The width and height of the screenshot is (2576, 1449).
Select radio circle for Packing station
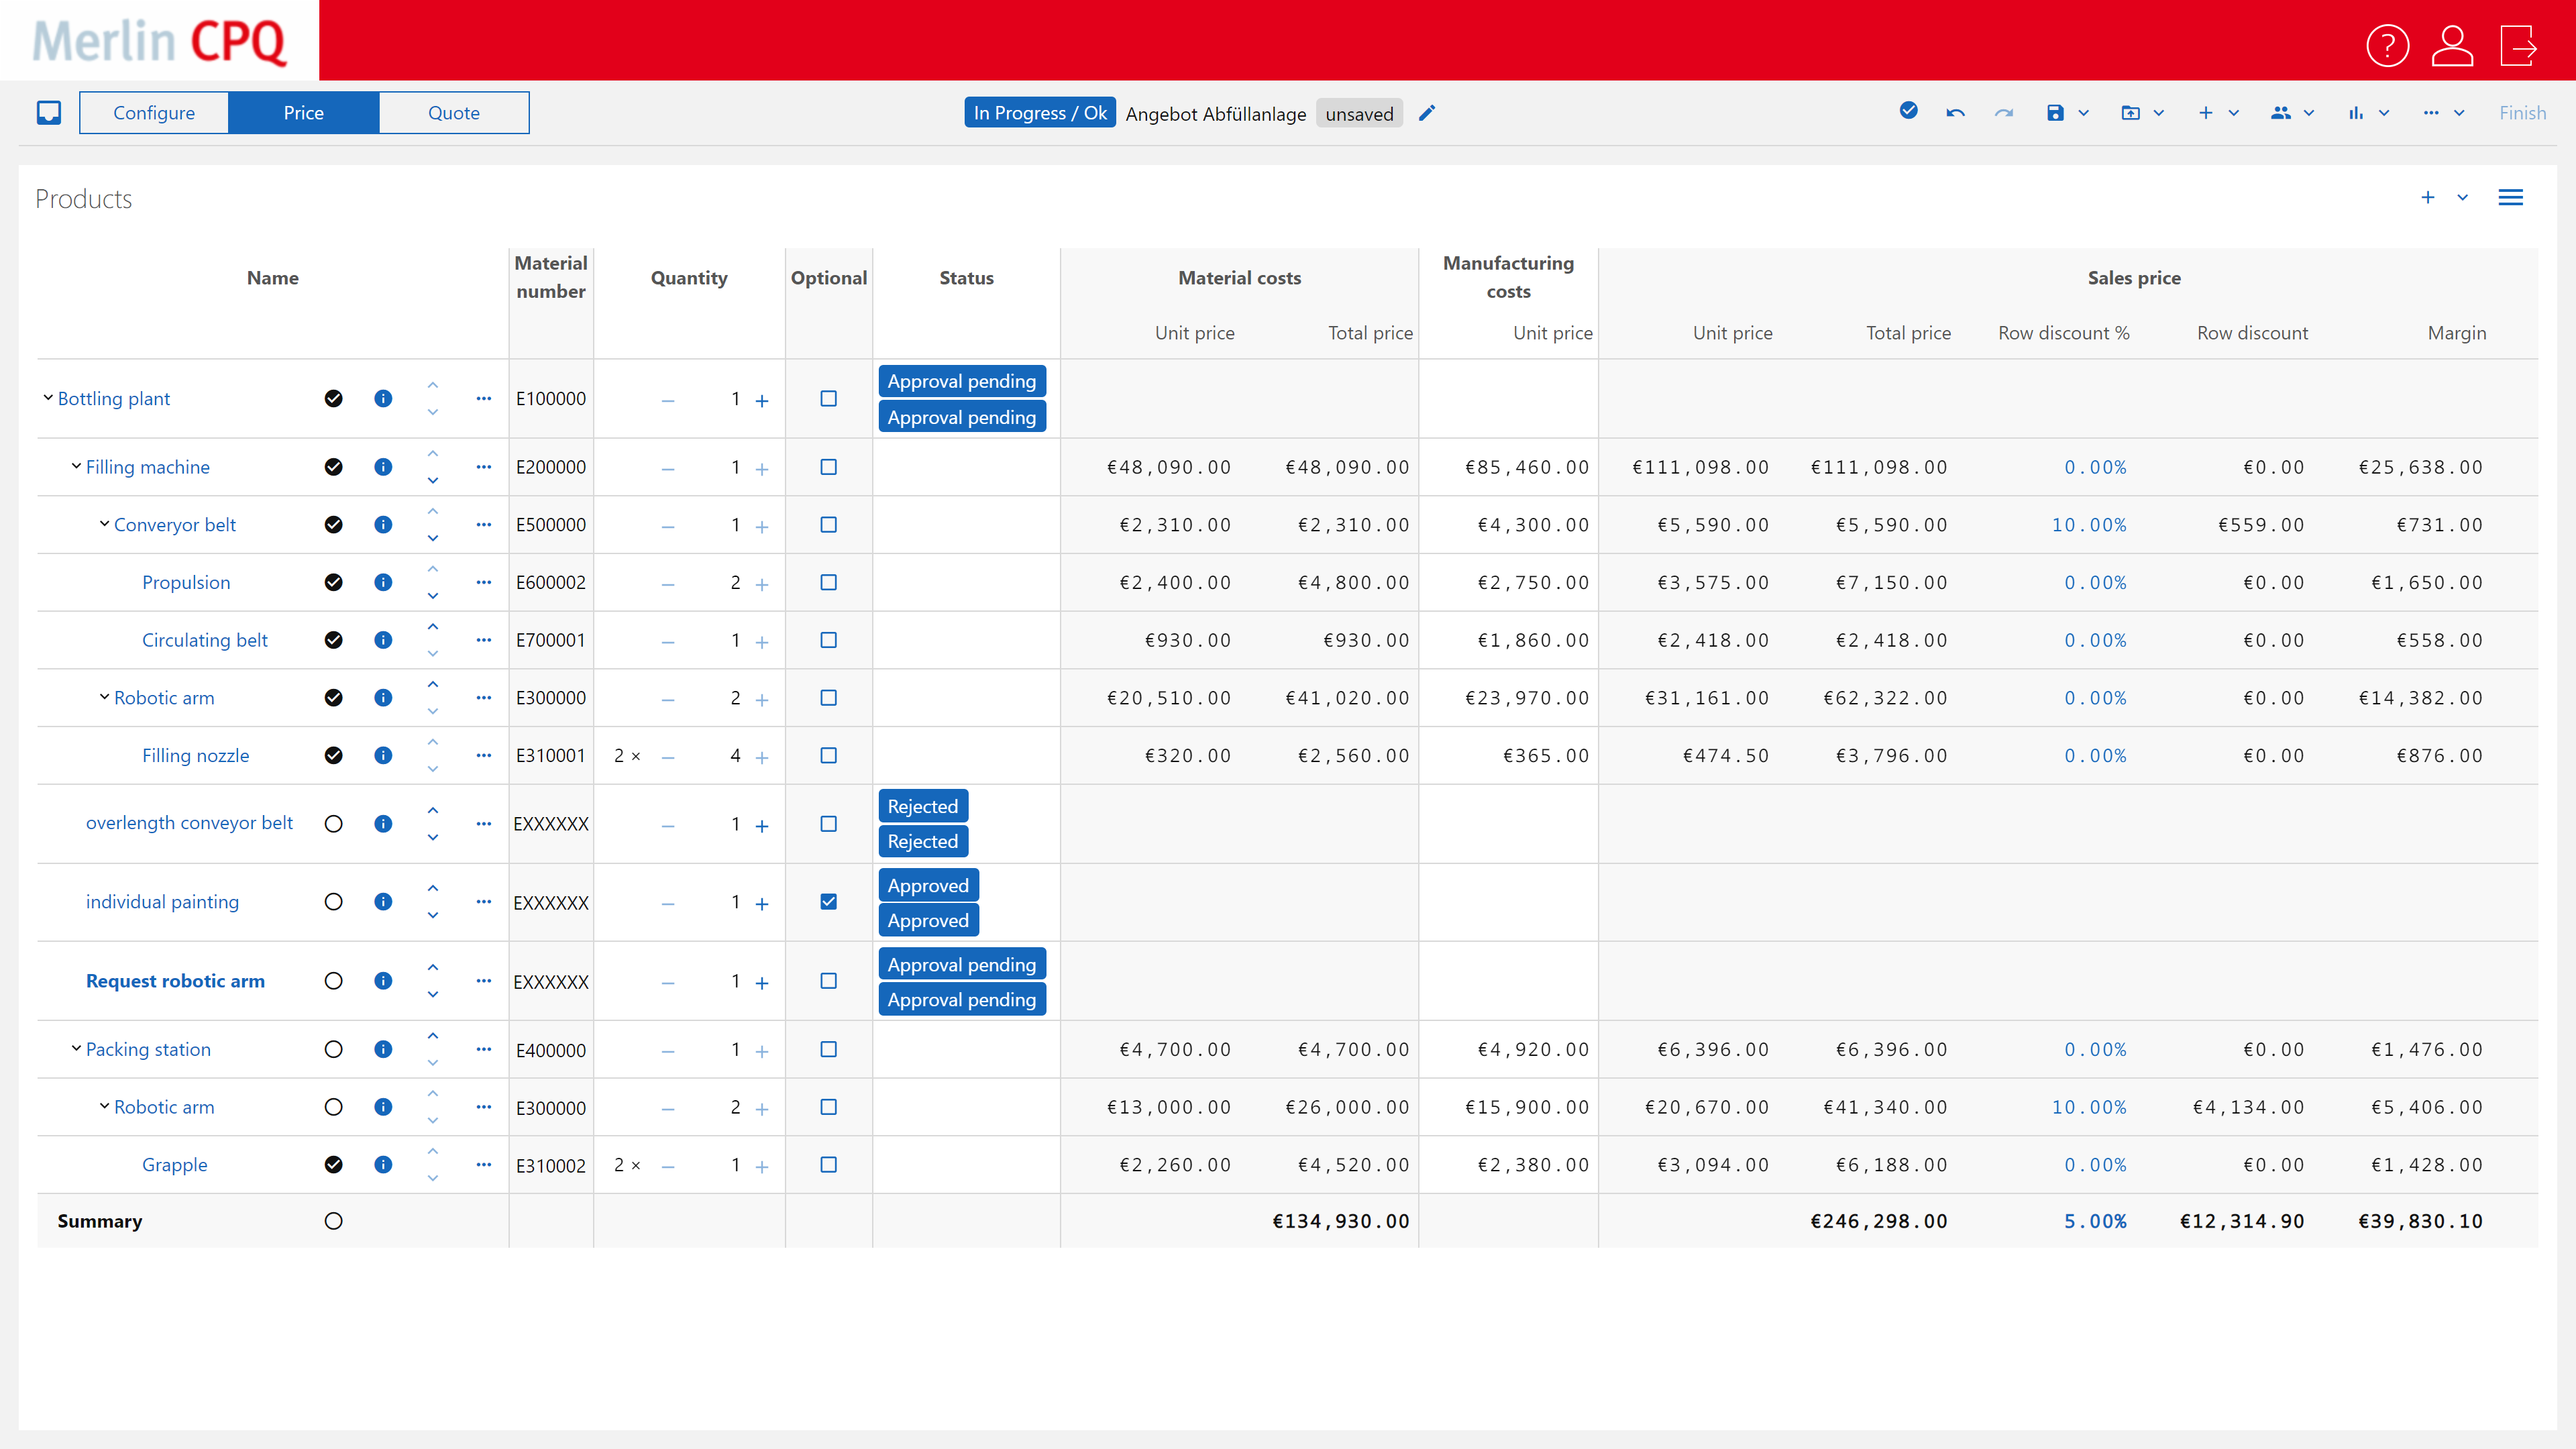pyautogui.click(x=334, y=1049)
